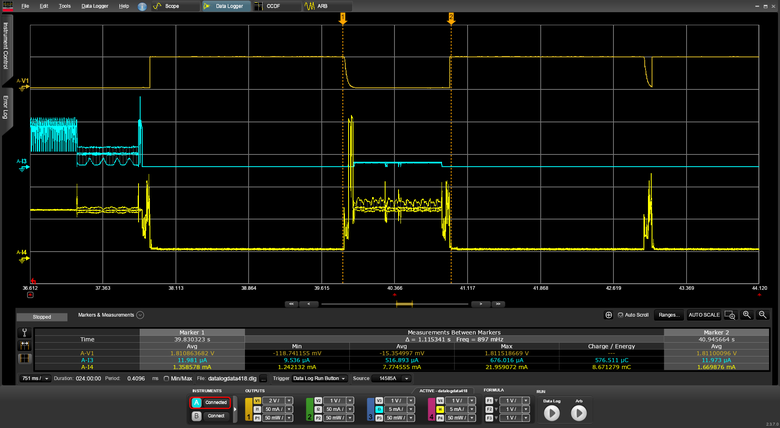Click the zoom-to-region window icon
Image resolution: width=780 pixels, height=428 pixels.
(730, 315)
